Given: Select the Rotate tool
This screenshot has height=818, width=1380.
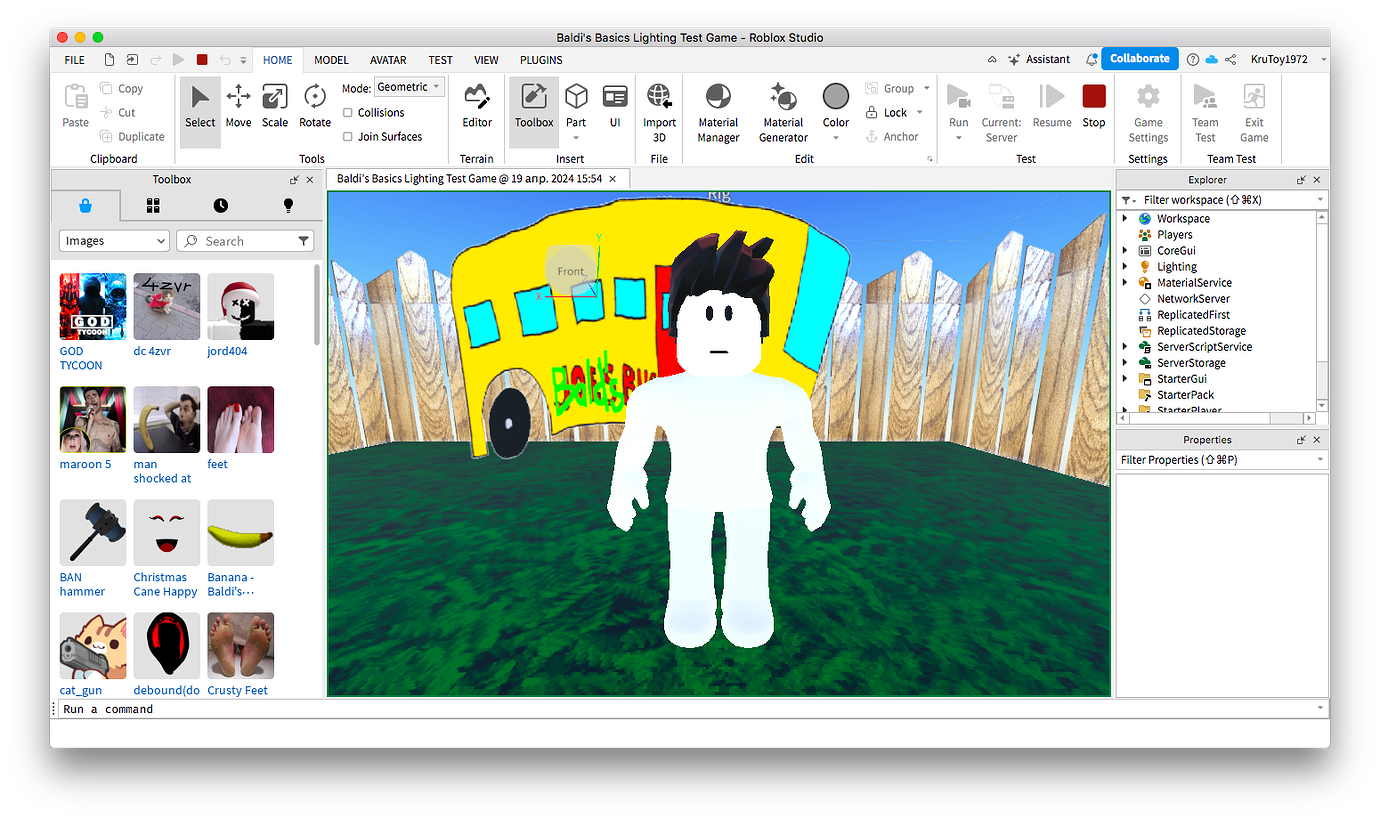Looking at the screenshot, I should (314, 108).
